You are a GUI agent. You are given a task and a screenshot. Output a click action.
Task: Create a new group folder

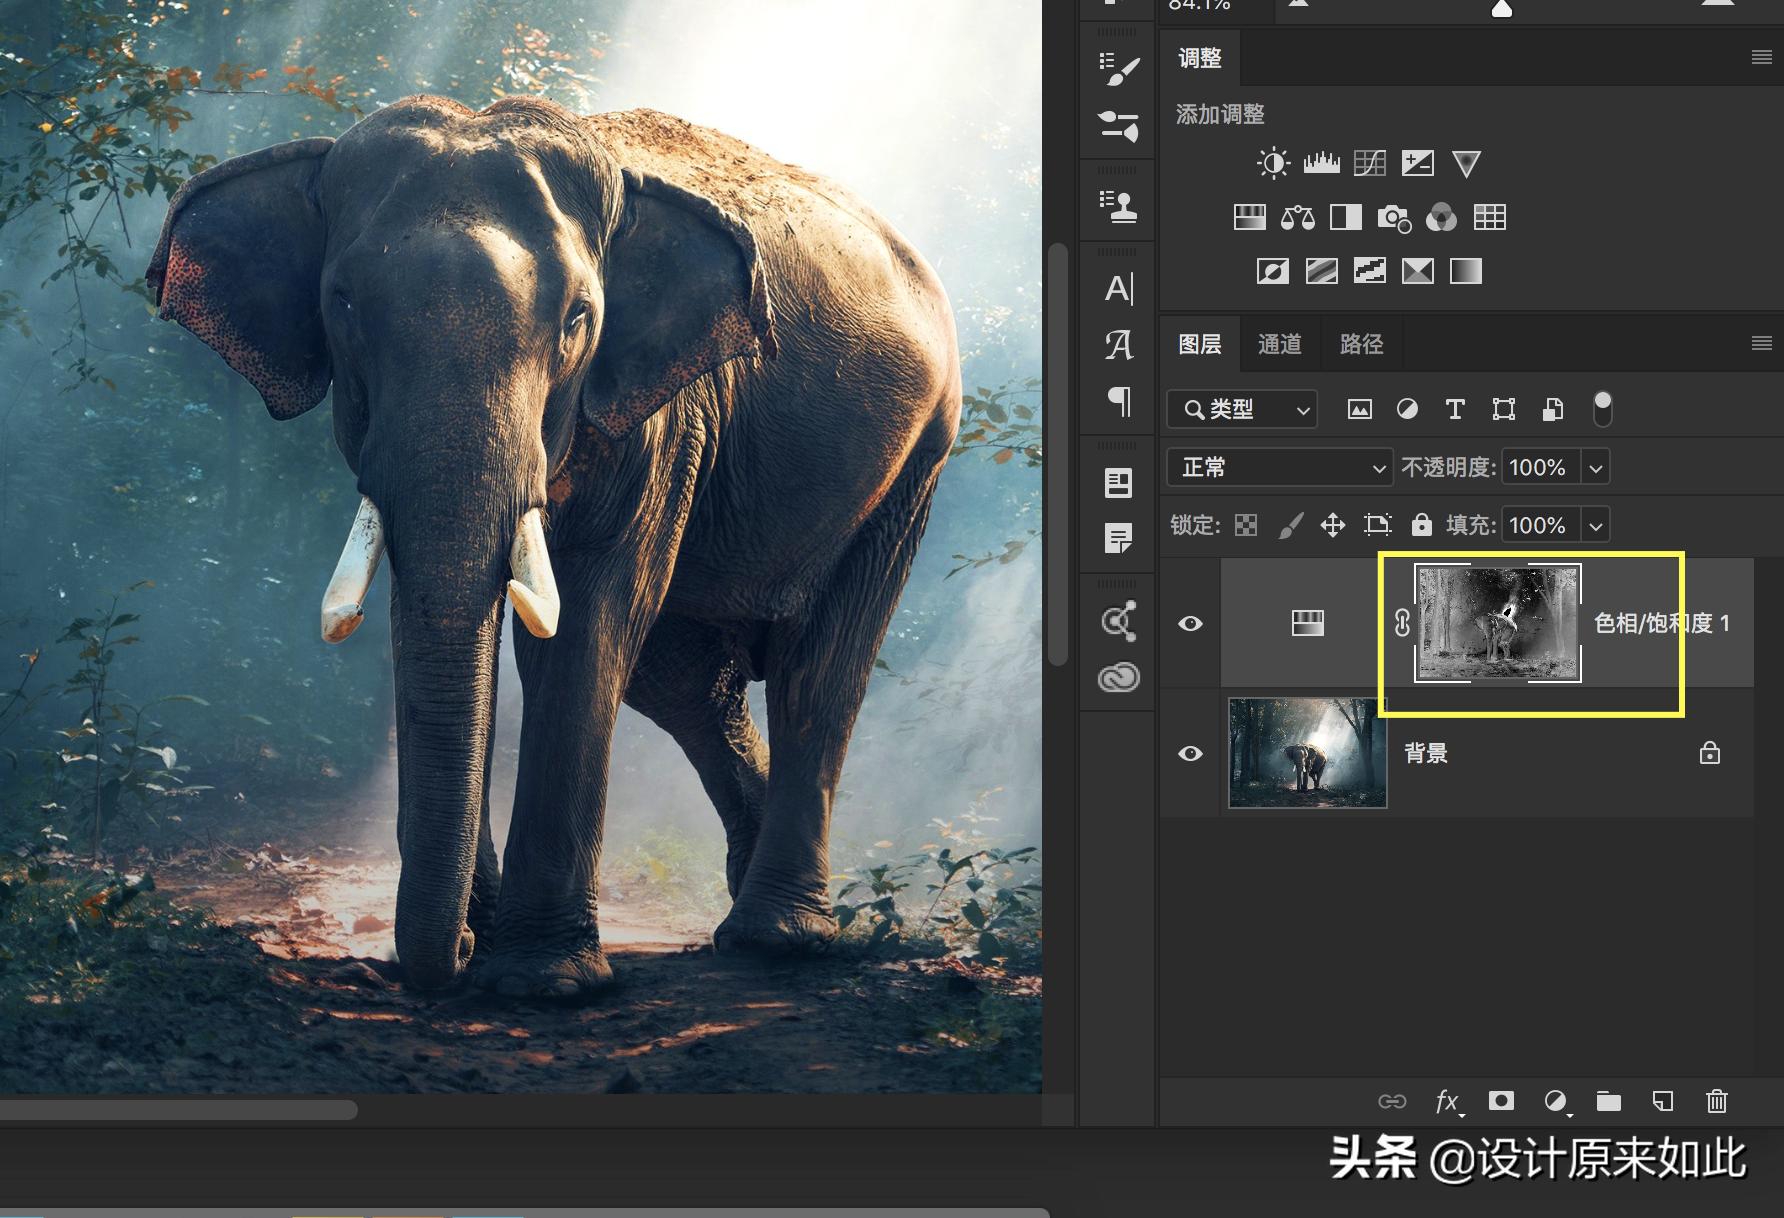(x=1608, y=1101)
